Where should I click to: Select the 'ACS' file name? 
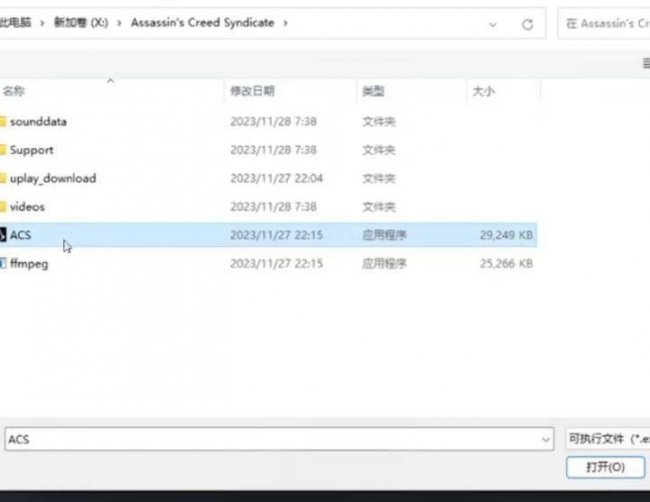click(x=21, y=235)
